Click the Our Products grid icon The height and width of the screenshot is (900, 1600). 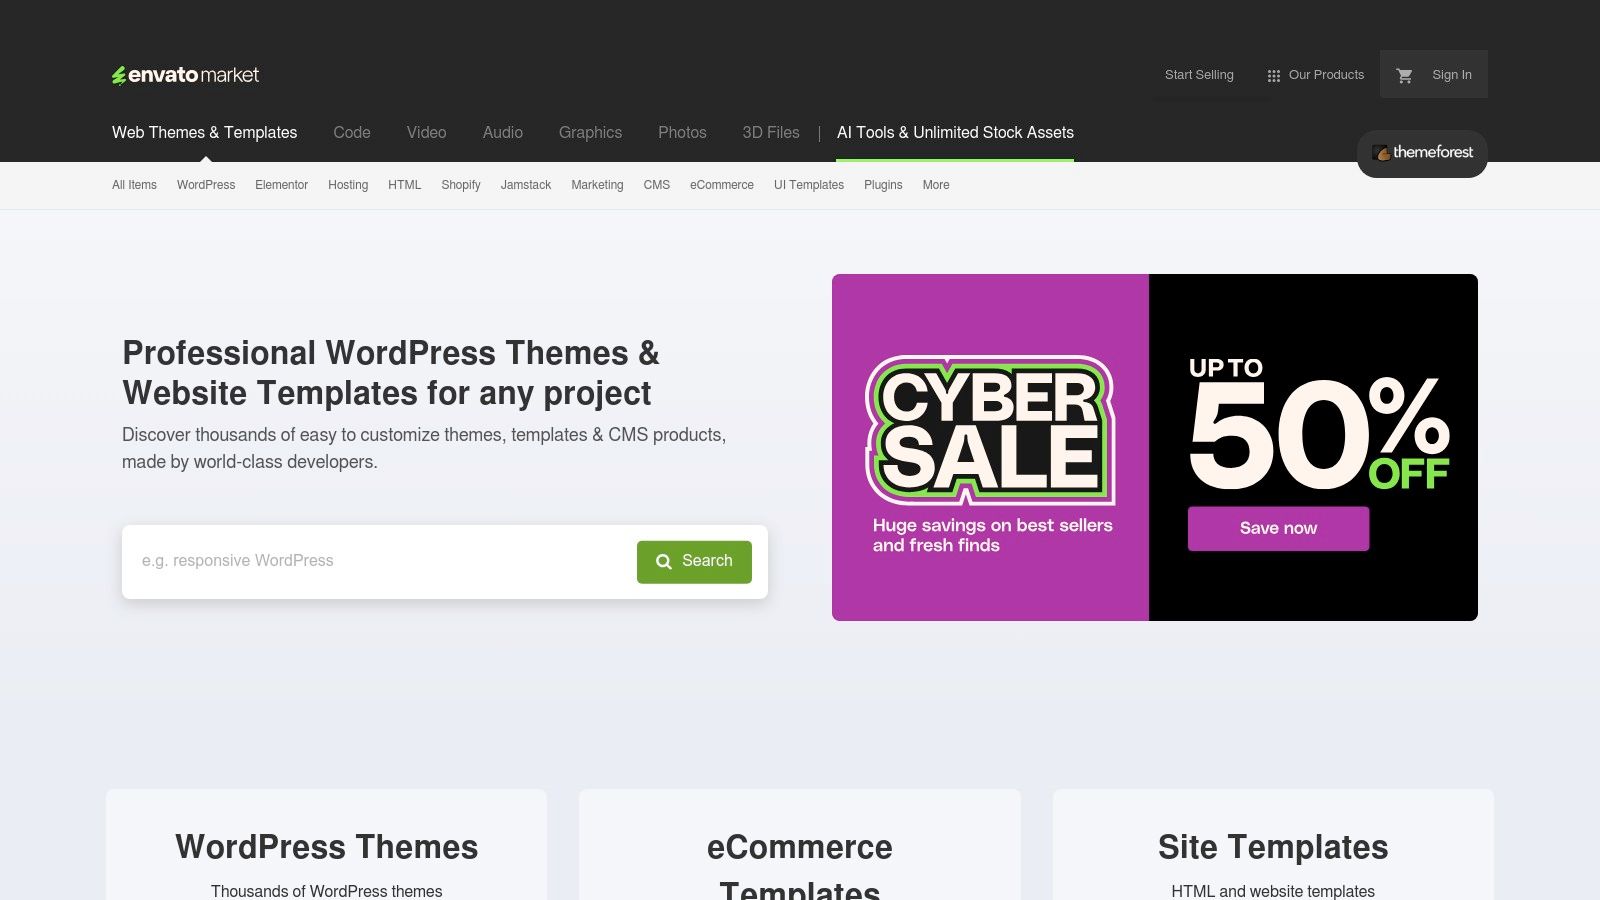coord(1273,76)
